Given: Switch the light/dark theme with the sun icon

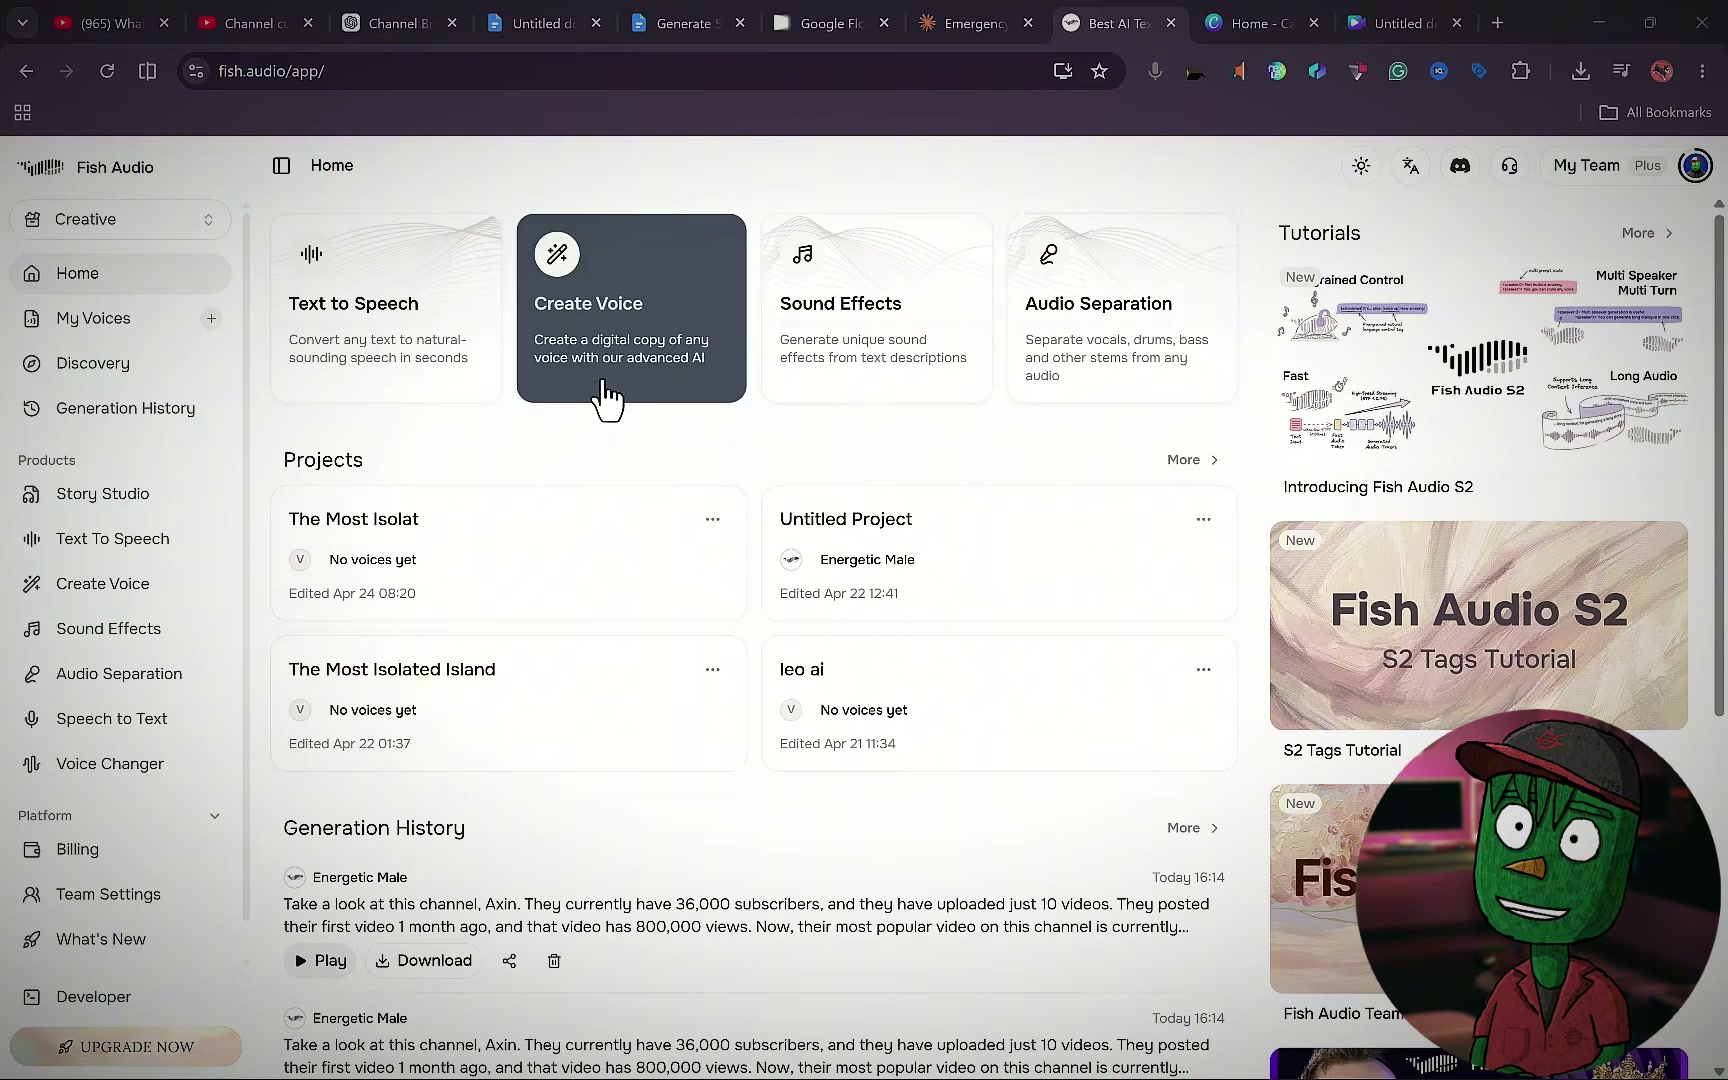Looking at the screenshot, I should pyautogui.click(x=1361, y=166).
